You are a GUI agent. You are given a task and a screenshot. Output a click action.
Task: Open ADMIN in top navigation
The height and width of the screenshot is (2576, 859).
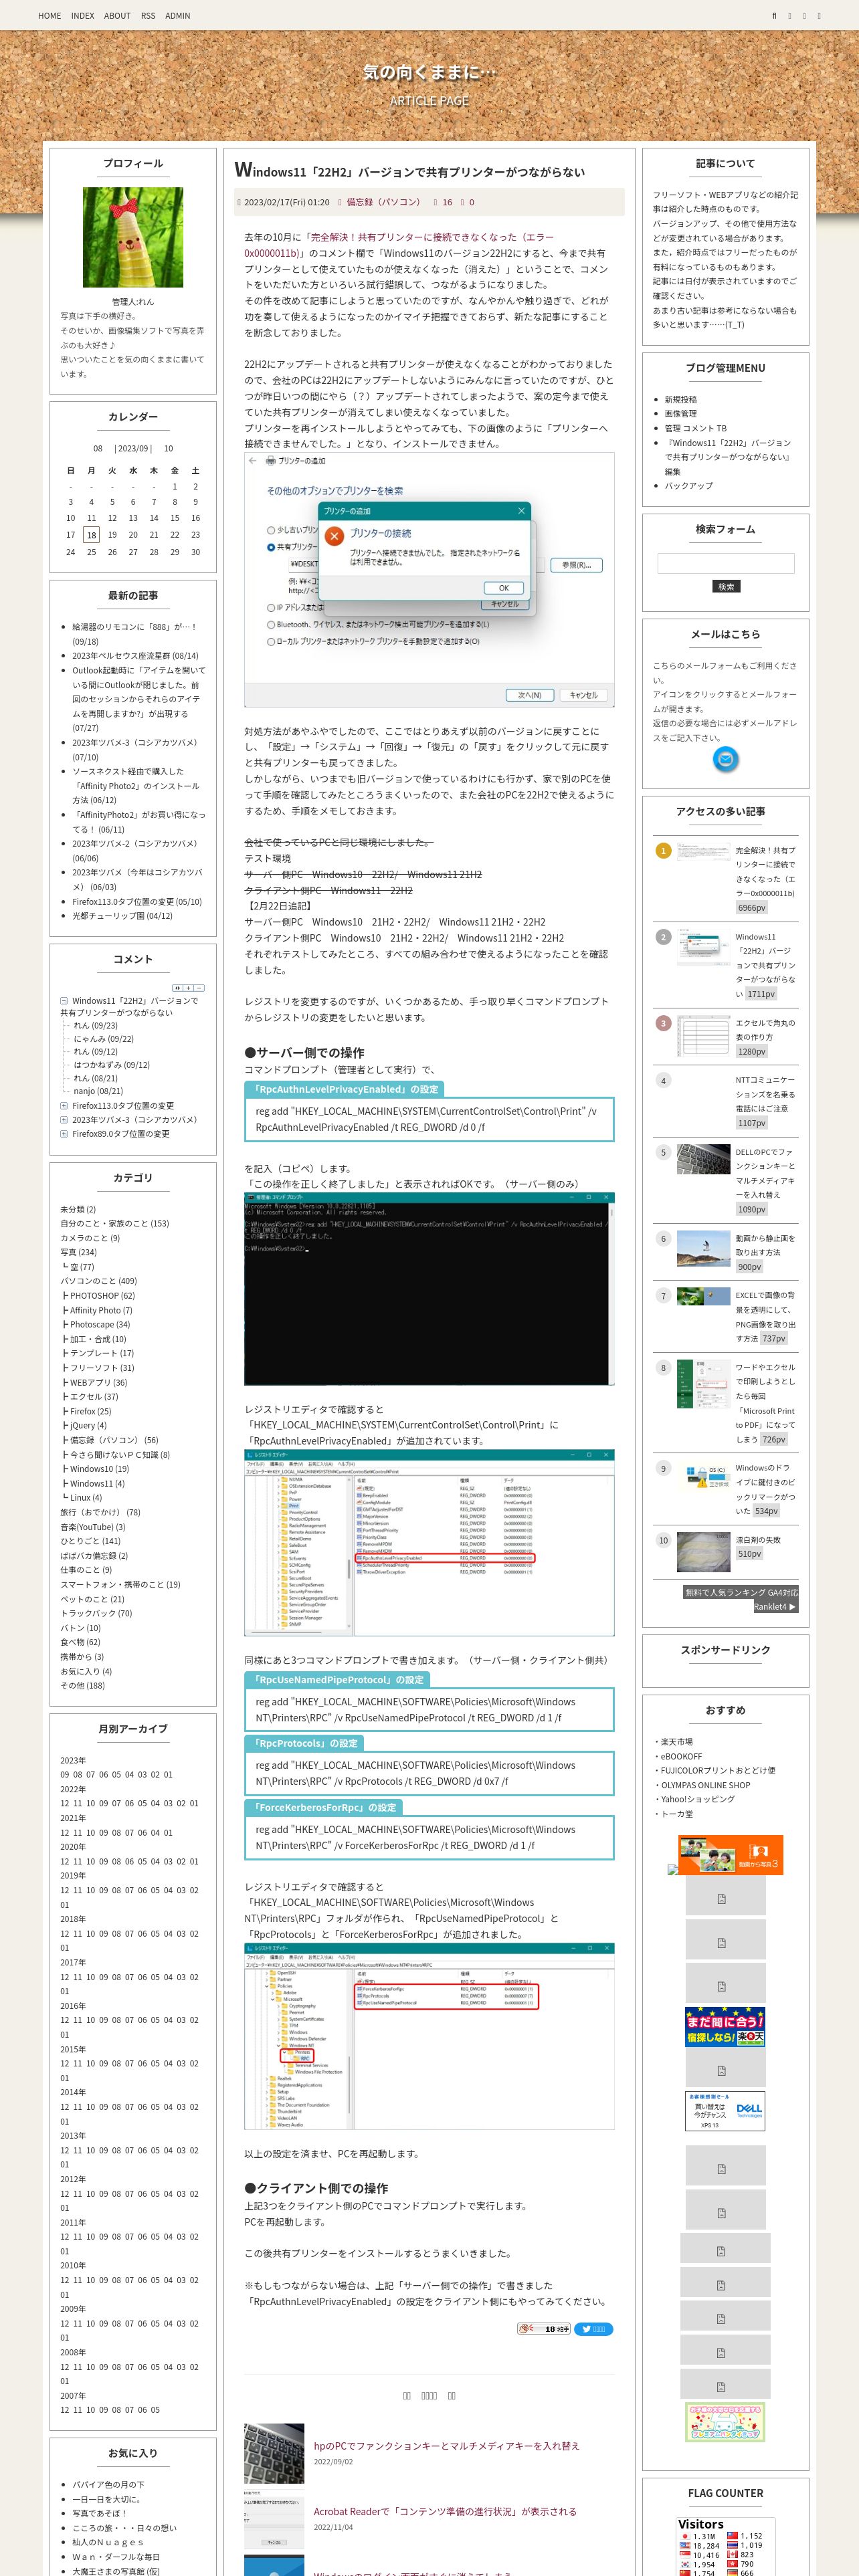click(177, 15)
